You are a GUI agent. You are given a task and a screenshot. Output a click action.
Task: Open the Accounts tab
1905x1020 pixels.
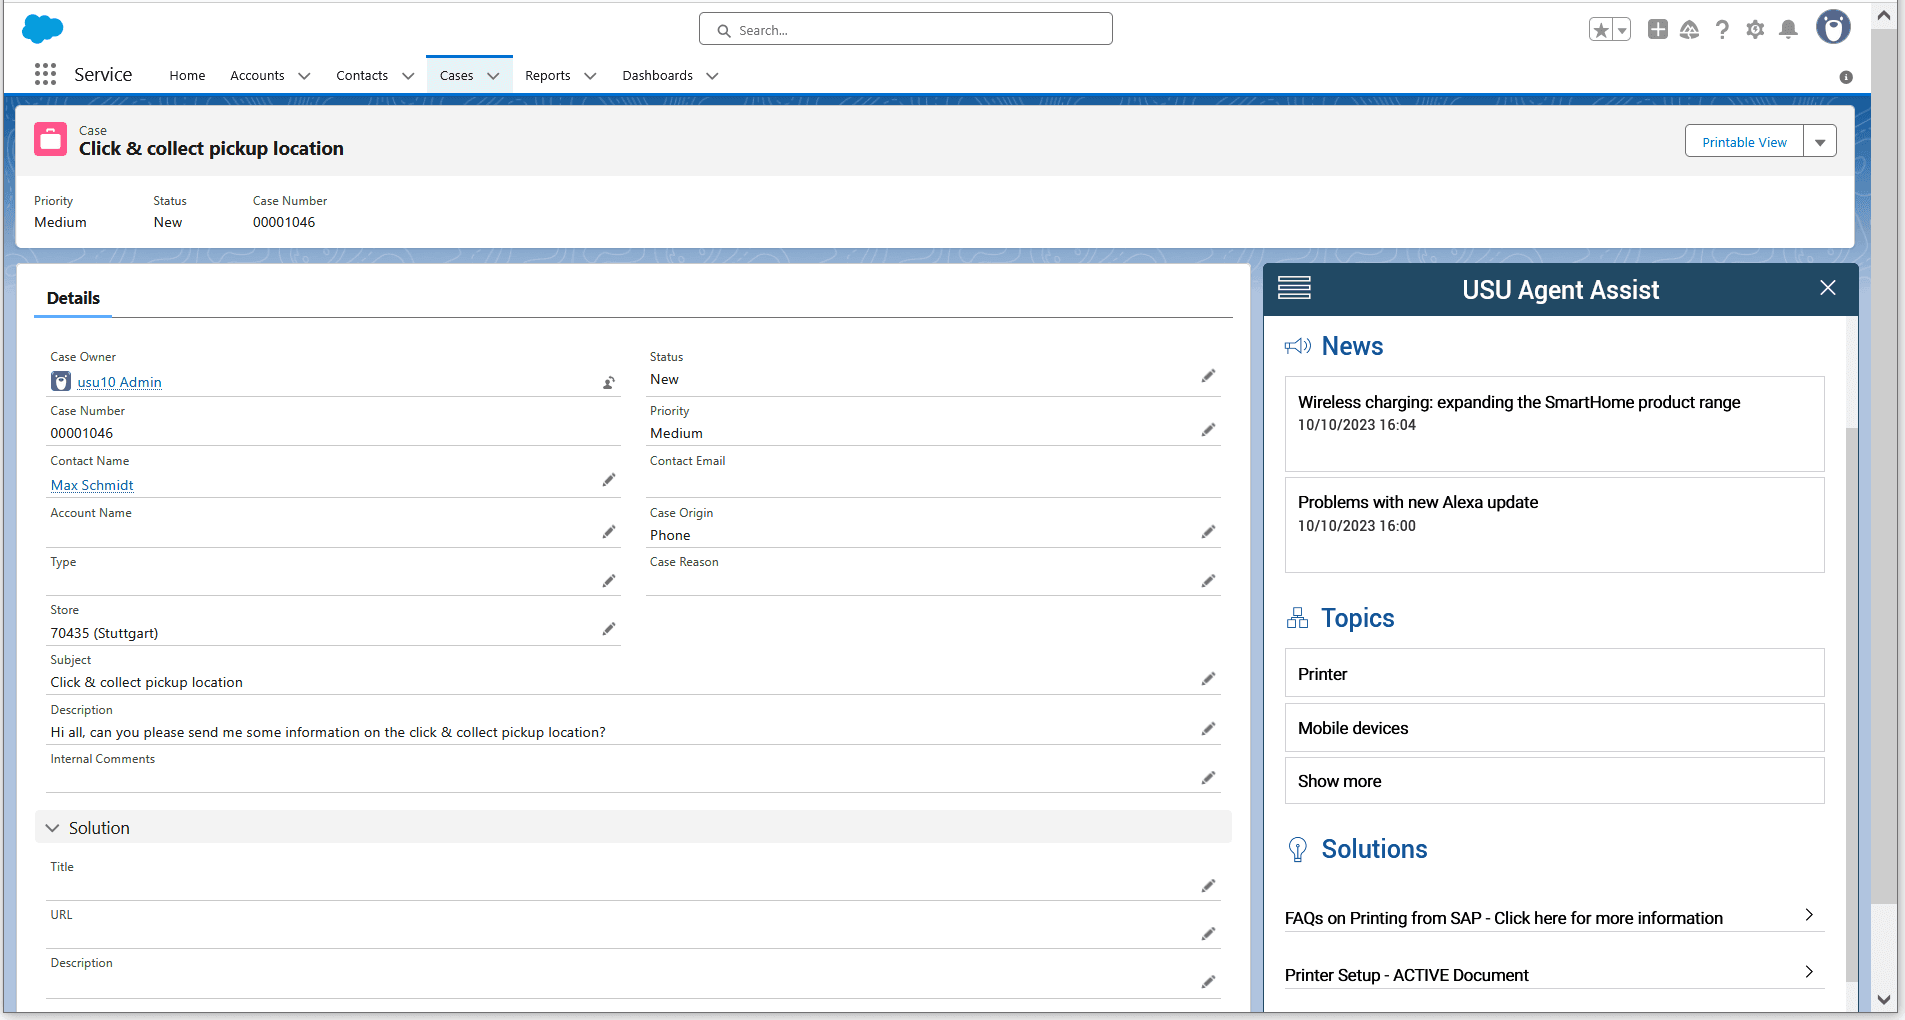(257, 75)
